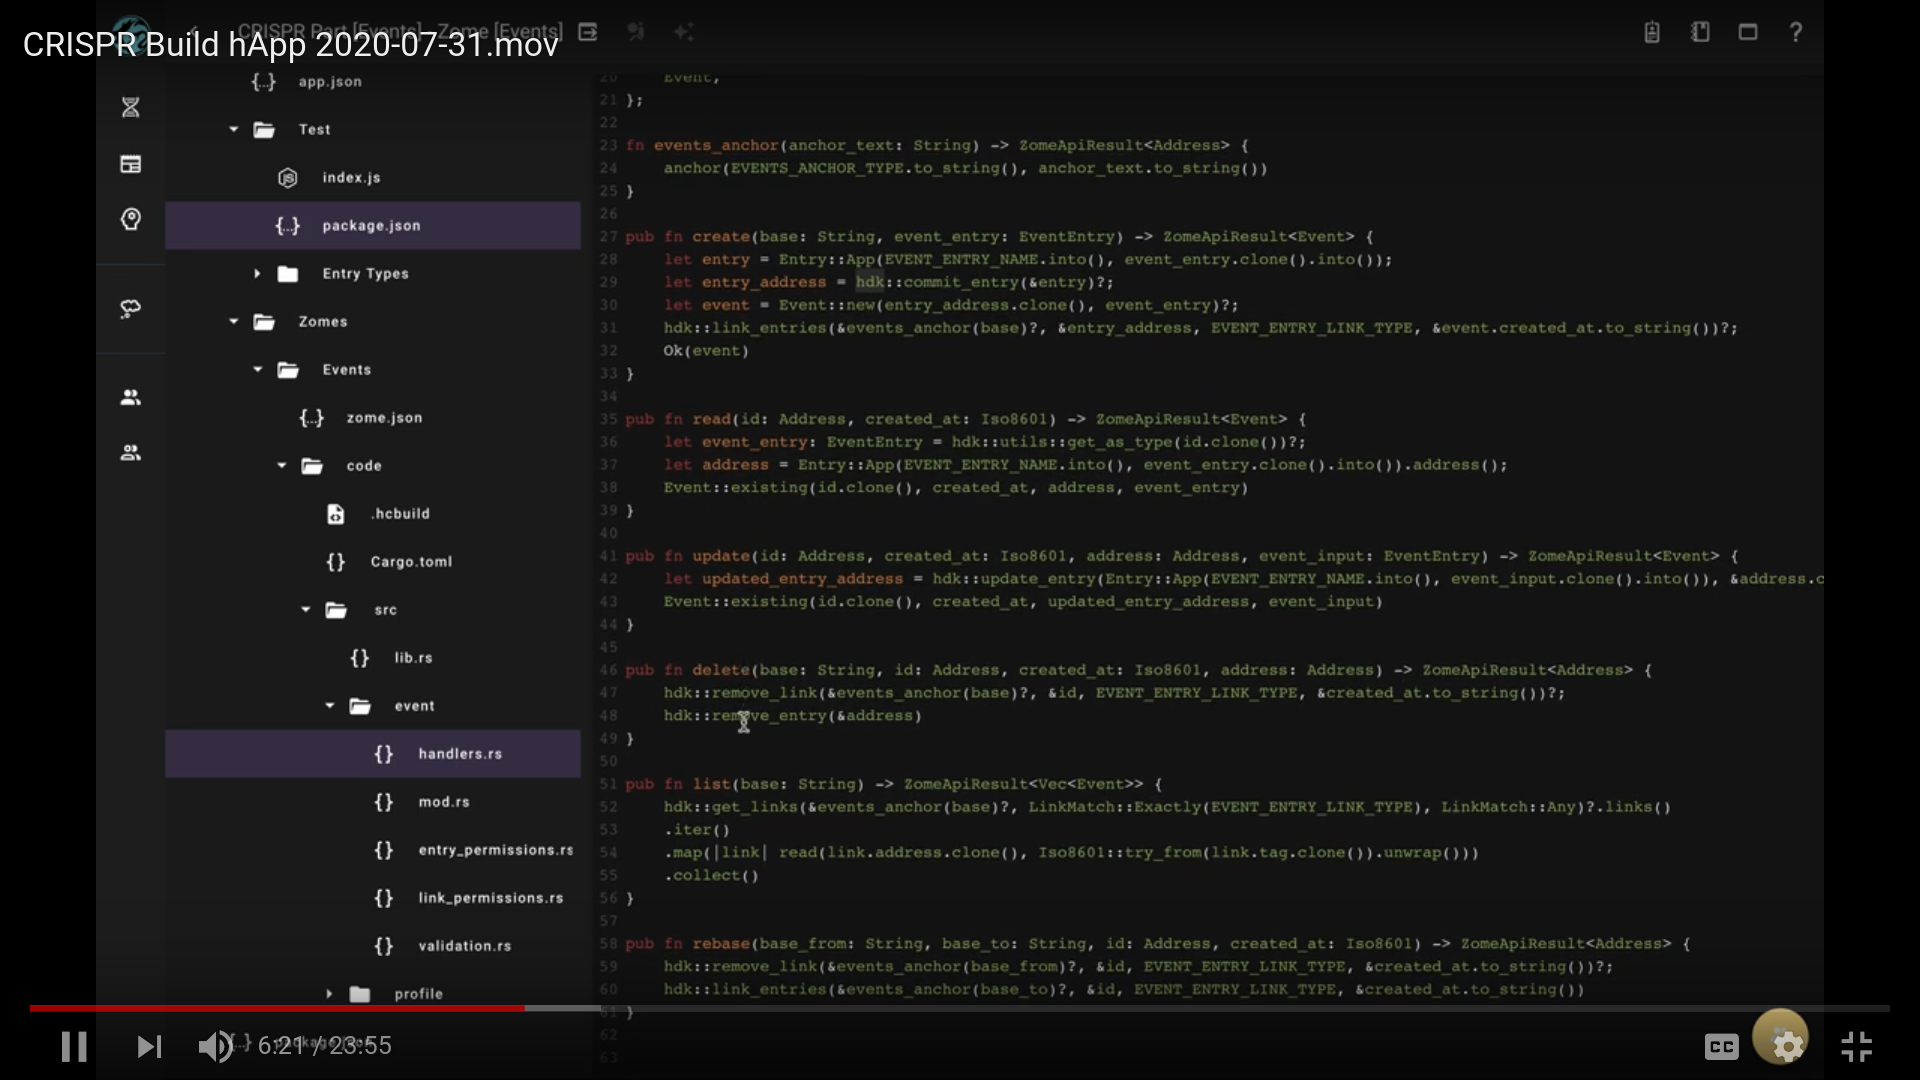Viewport: 1920px width, 1080px height.
Task: Open the chat bubbles sidebar icon
Action: (131, 309)
